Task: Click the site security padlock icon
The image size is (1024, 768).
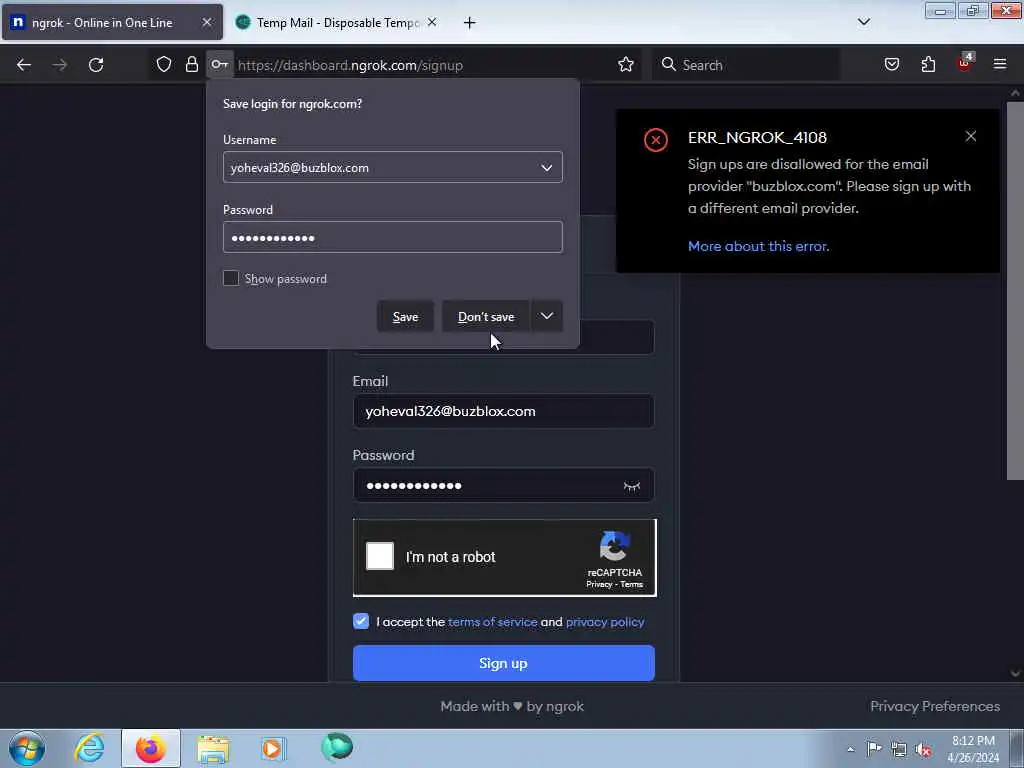Action: click(x=191, y=64)
